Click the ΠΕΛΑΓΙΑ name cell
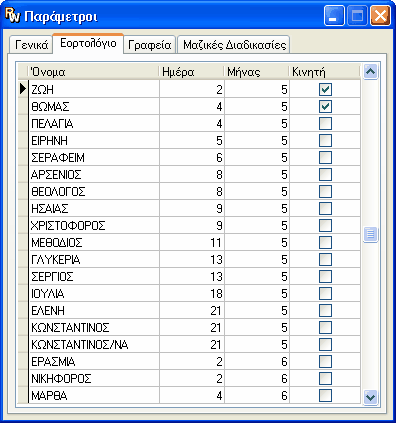Viewport: 396px width, 423px height. point(94,123)
